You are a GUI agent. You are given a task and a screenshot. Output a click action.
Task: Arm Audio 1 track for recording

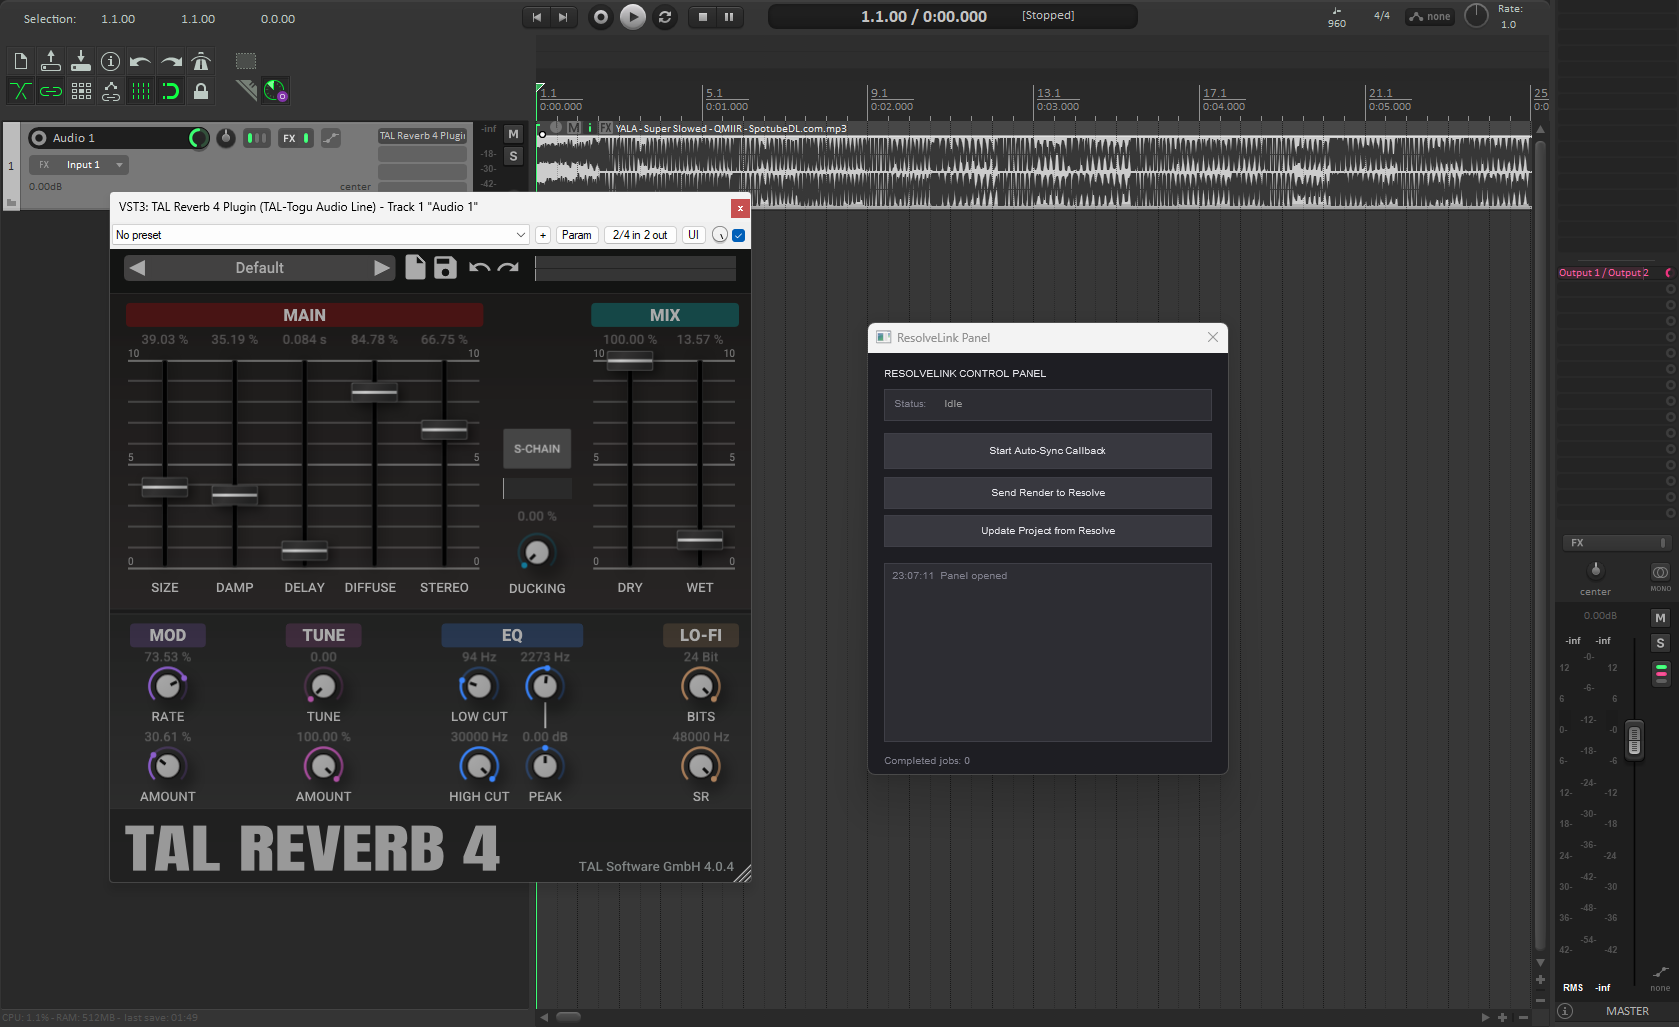39,138
